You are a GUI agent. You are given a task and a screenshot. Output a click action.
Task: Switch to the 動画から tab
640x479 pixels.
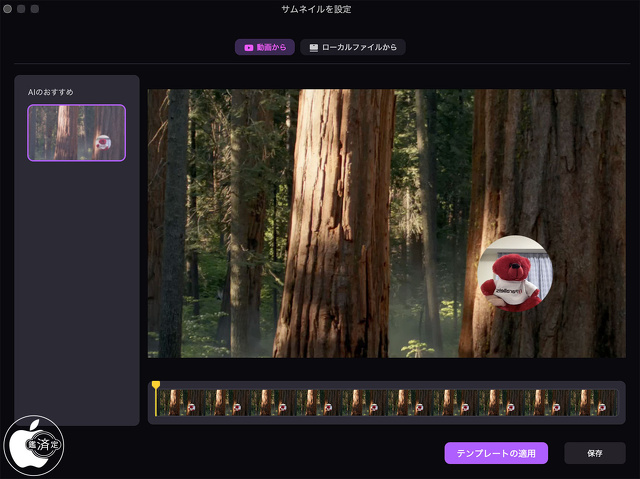coord(265,47)
